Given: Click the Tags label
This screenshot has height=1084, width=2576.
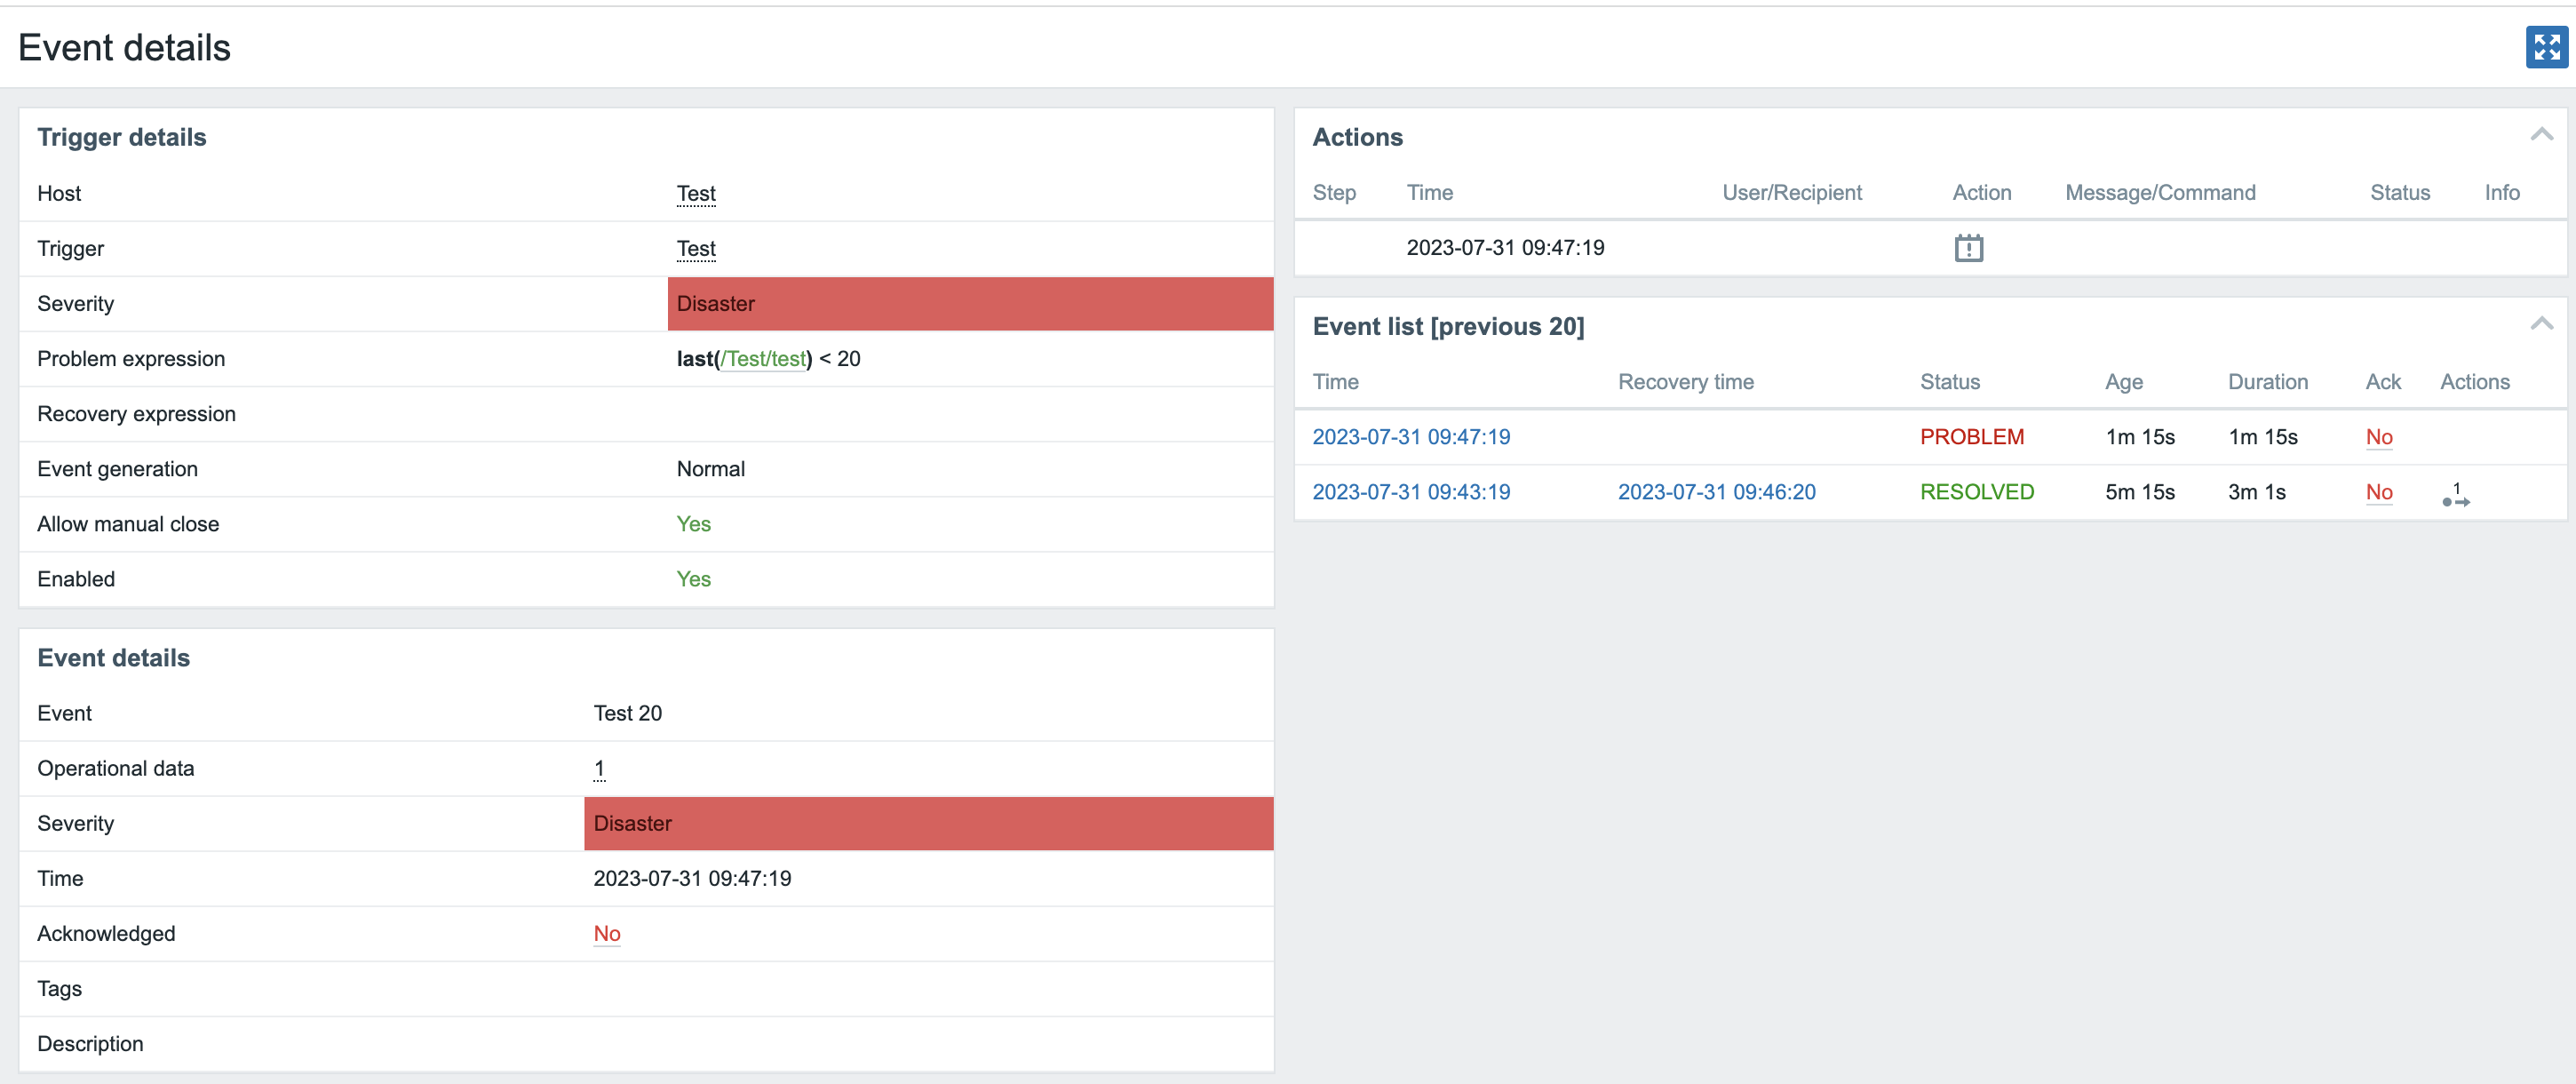Looking at the screenshot, I should pos(59,989).
